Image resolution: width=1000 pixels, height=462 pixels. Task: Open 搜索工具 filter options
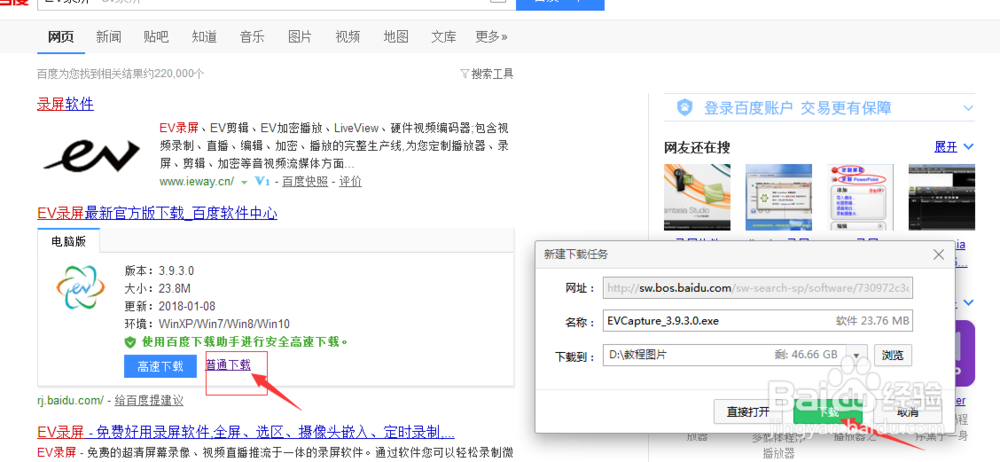tap(487, 74)
